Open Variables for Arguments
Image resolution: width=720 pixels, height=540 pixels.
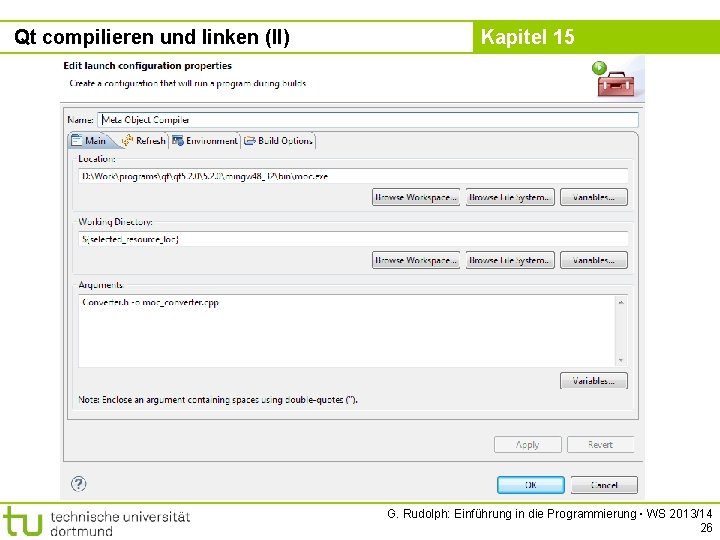click(594, 381)
